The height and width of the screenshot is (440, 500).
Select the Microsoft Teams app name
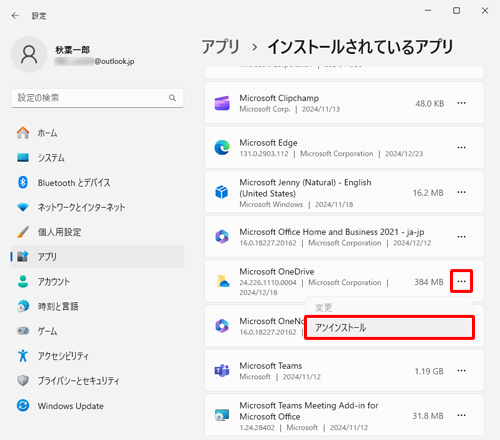click(271, 366)
